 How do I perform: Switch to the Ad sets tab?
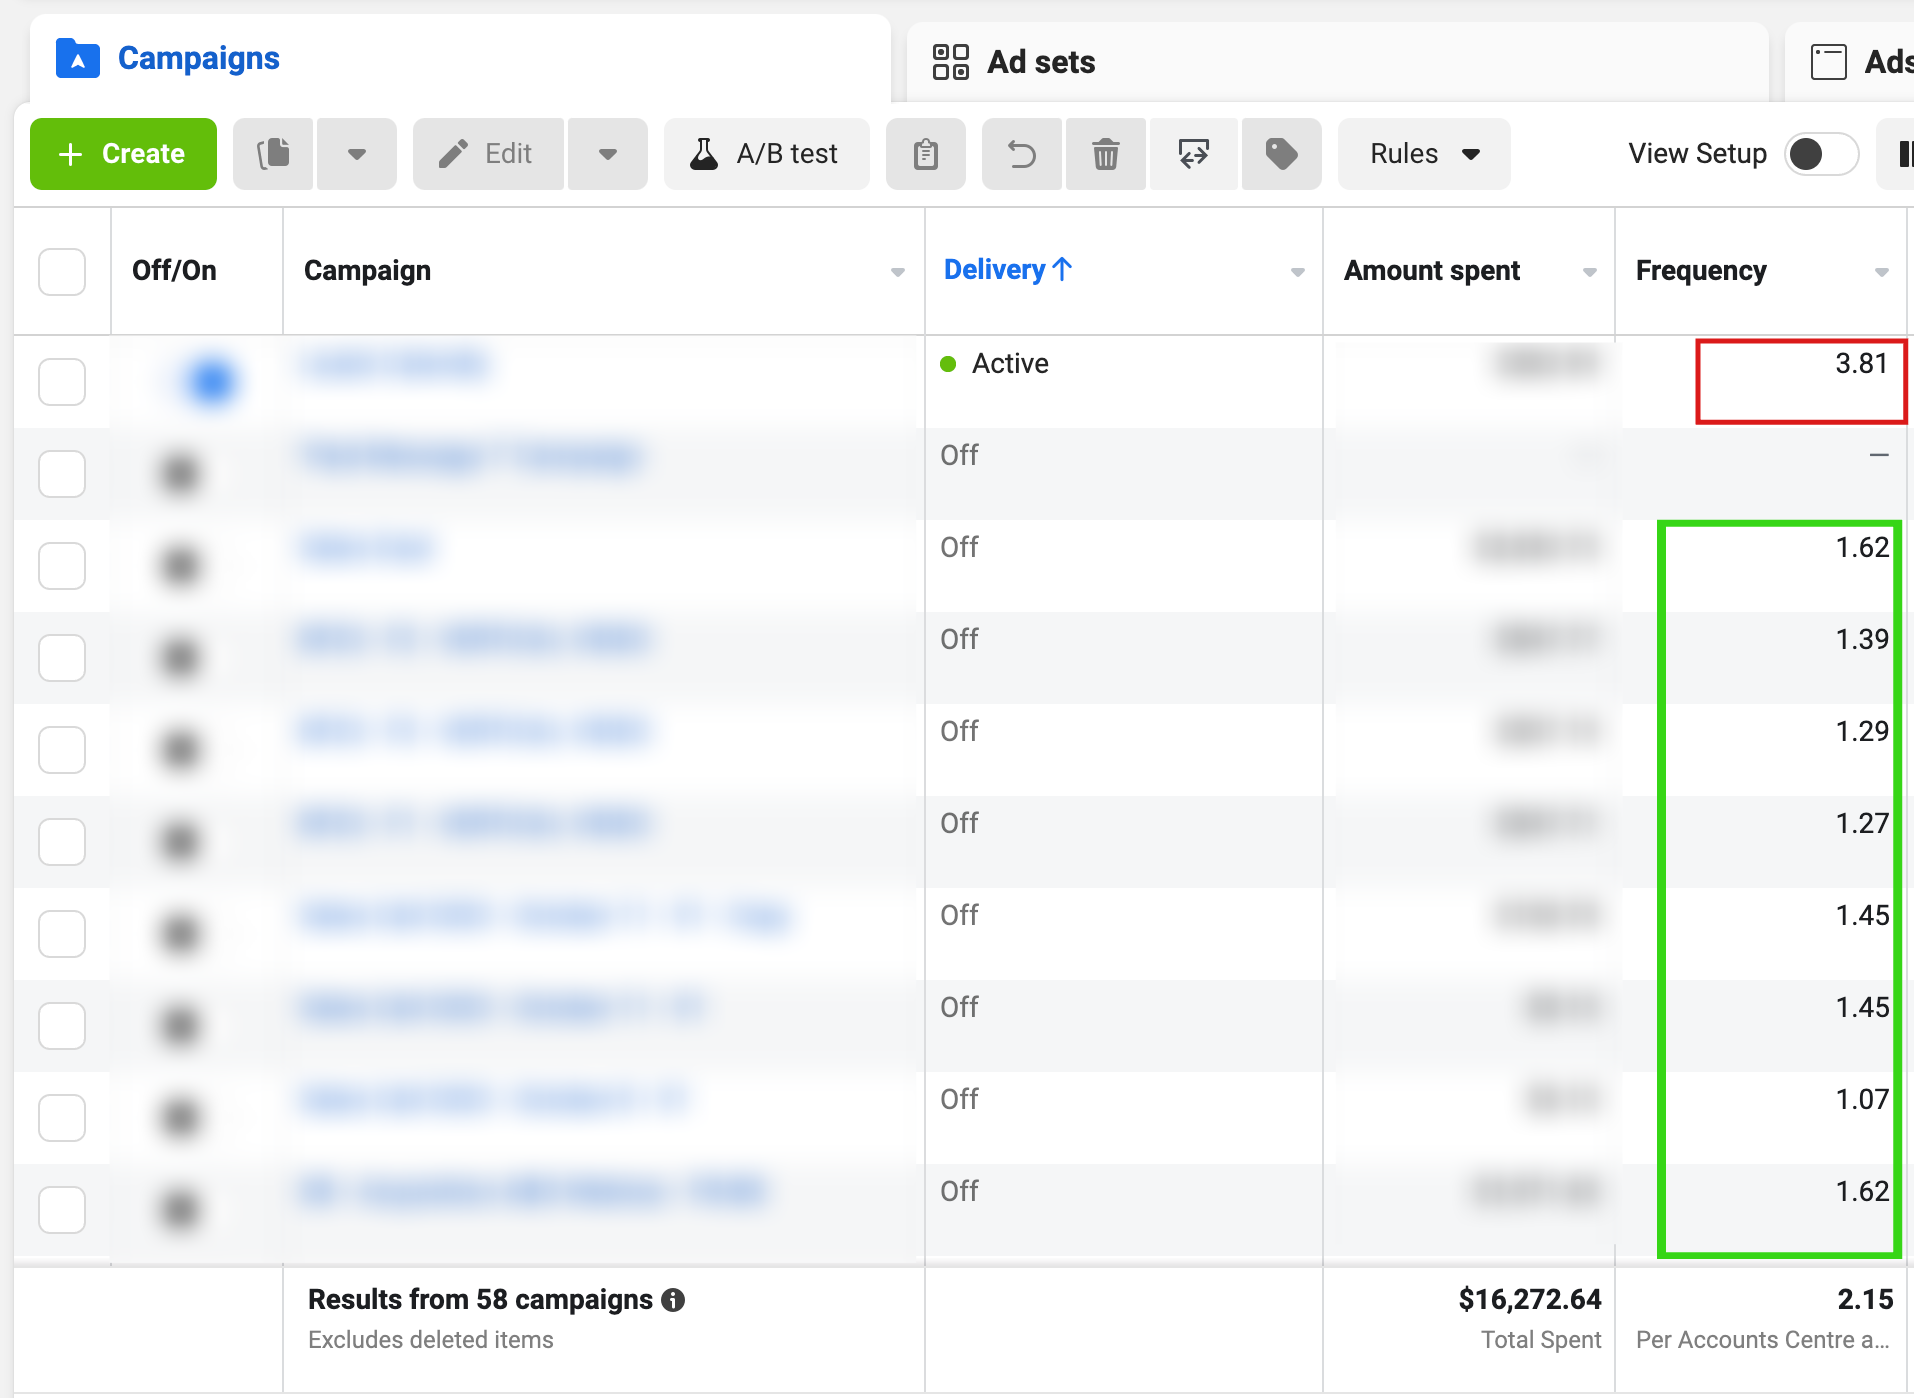(x=1338, y=62)
